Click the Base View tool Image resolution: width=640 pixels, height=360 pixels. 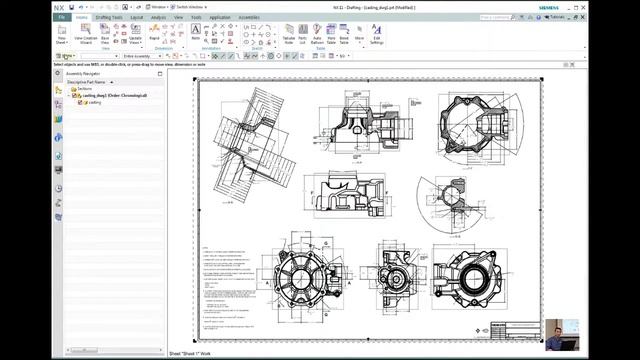tap(105, 33)
